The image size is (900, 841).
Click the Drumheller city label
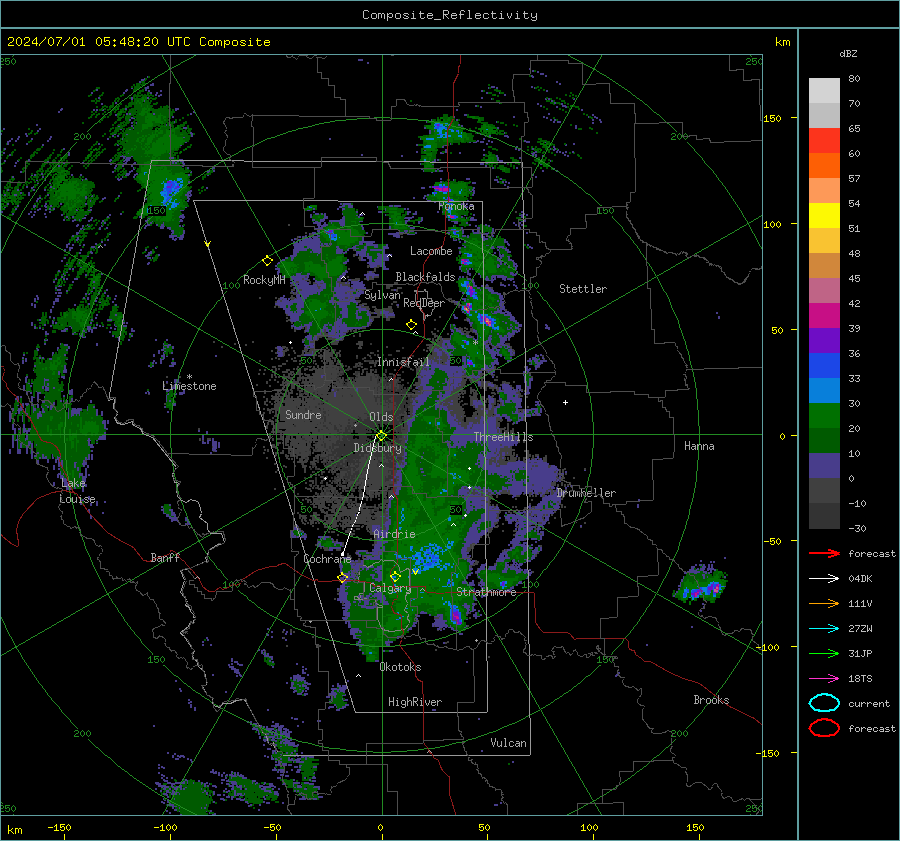click(x=586, y=493)
